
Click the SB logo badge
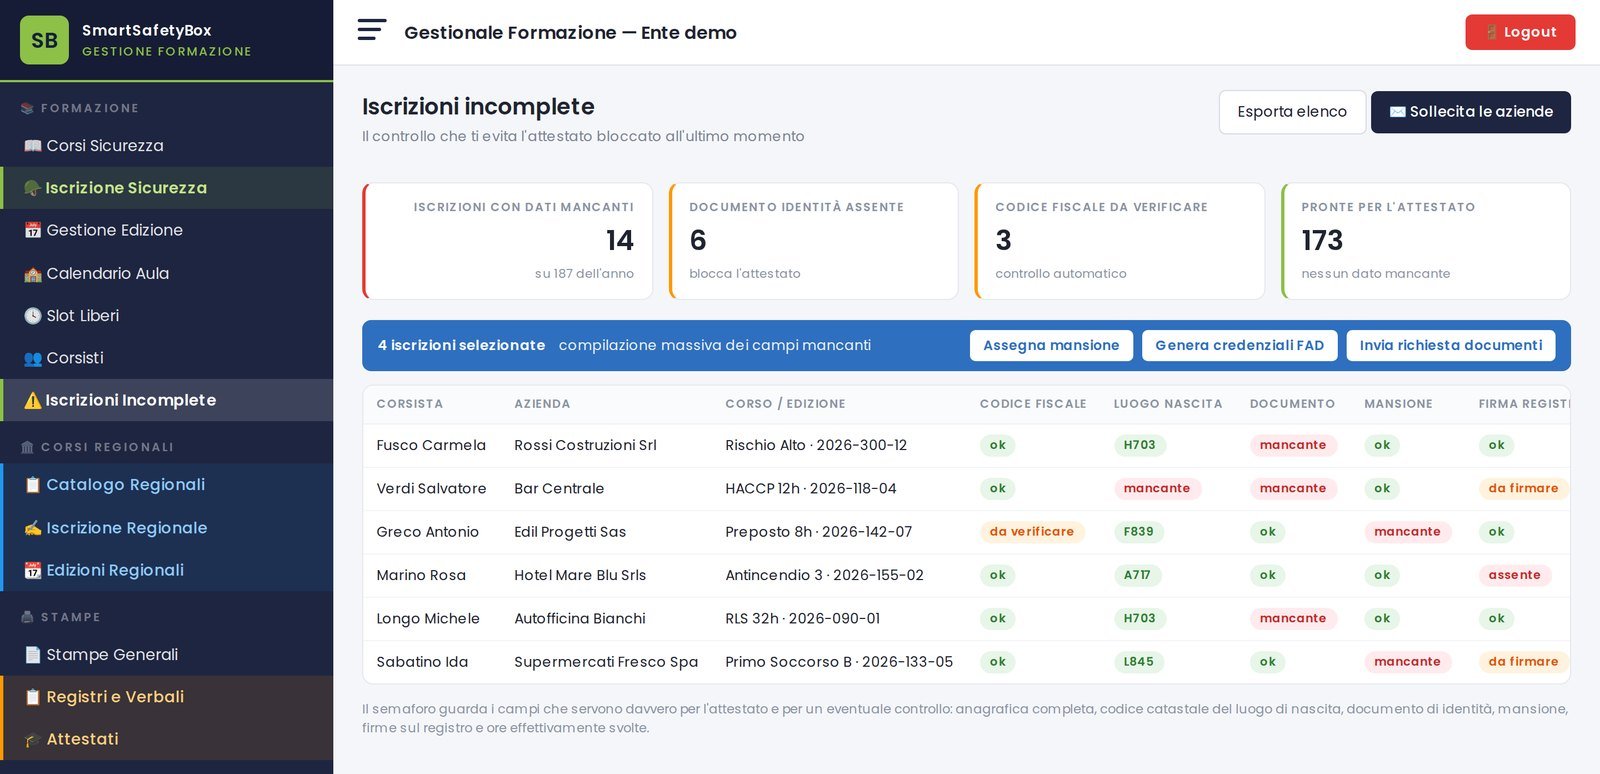tap(44, 40)
